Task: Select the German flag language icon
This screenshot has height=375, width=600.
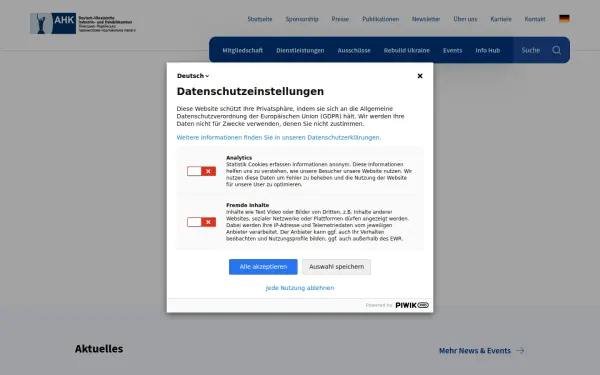Action: (564, 18)
